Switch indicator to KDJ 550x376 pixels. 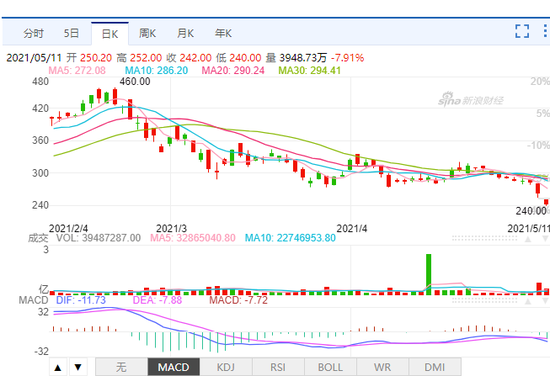pos(226,367)
